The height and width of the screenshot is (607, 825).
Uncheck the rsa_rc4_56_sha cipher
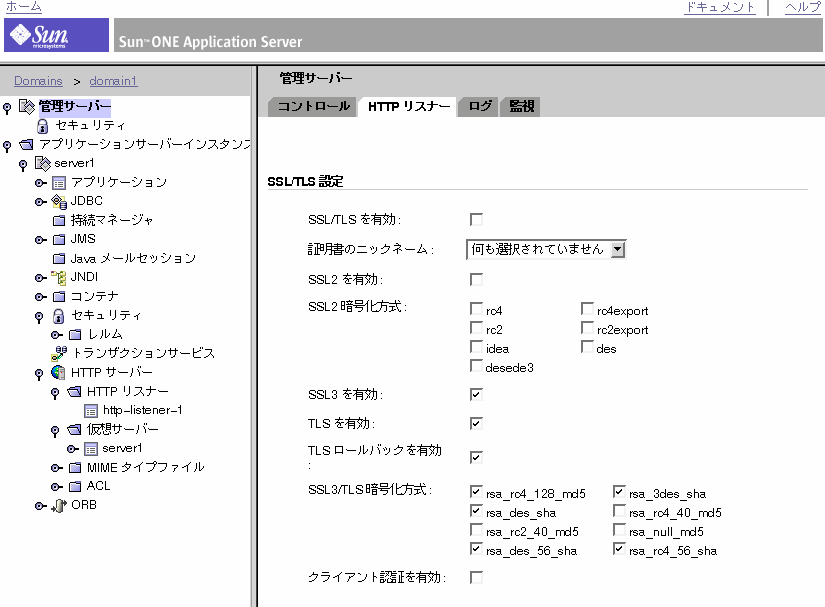(x=619, y=549)
